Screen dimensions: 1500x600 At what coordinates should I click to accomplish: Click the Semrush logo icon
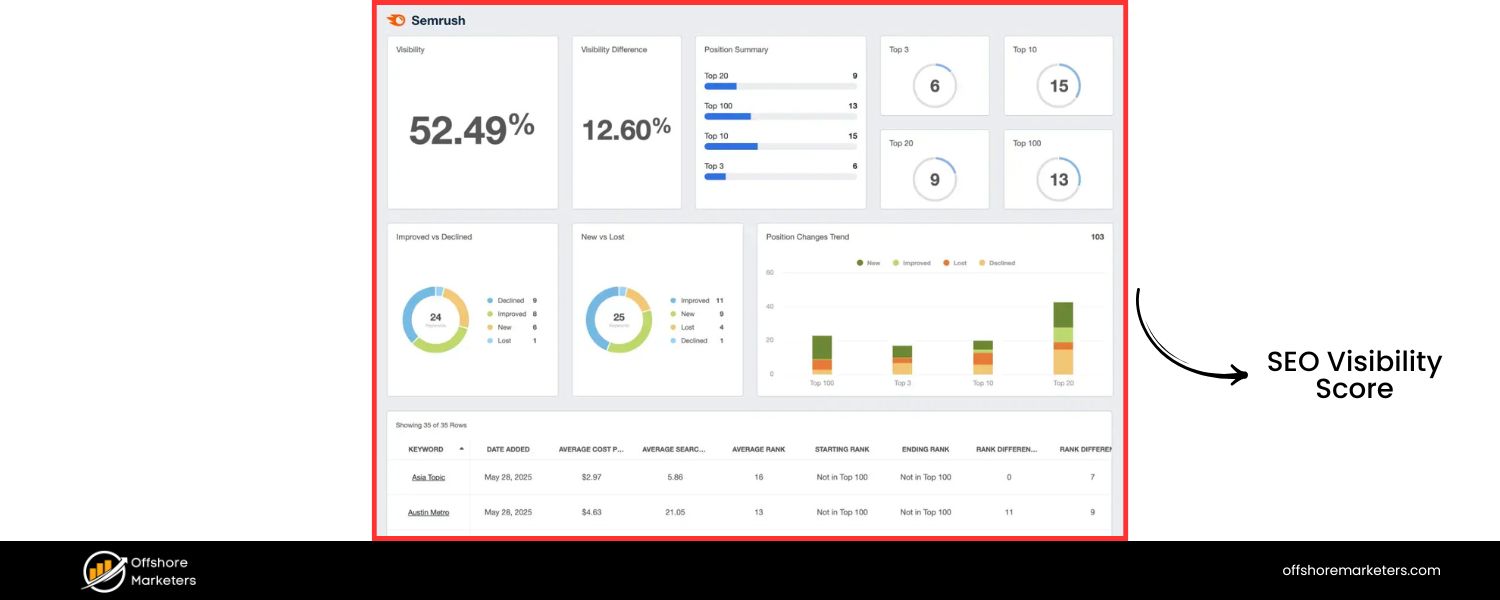pos(396,19)
